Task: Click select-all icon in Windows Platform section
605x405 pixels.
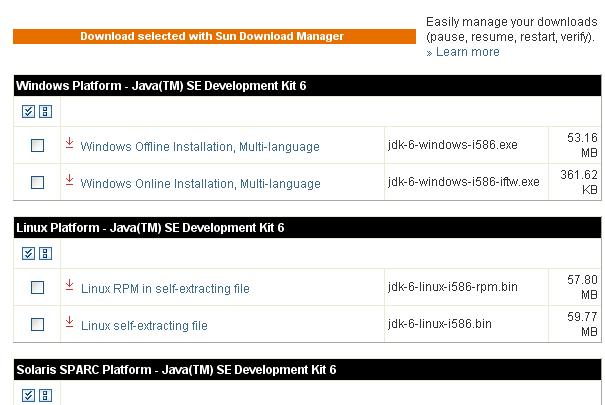Action: [28, 112]
